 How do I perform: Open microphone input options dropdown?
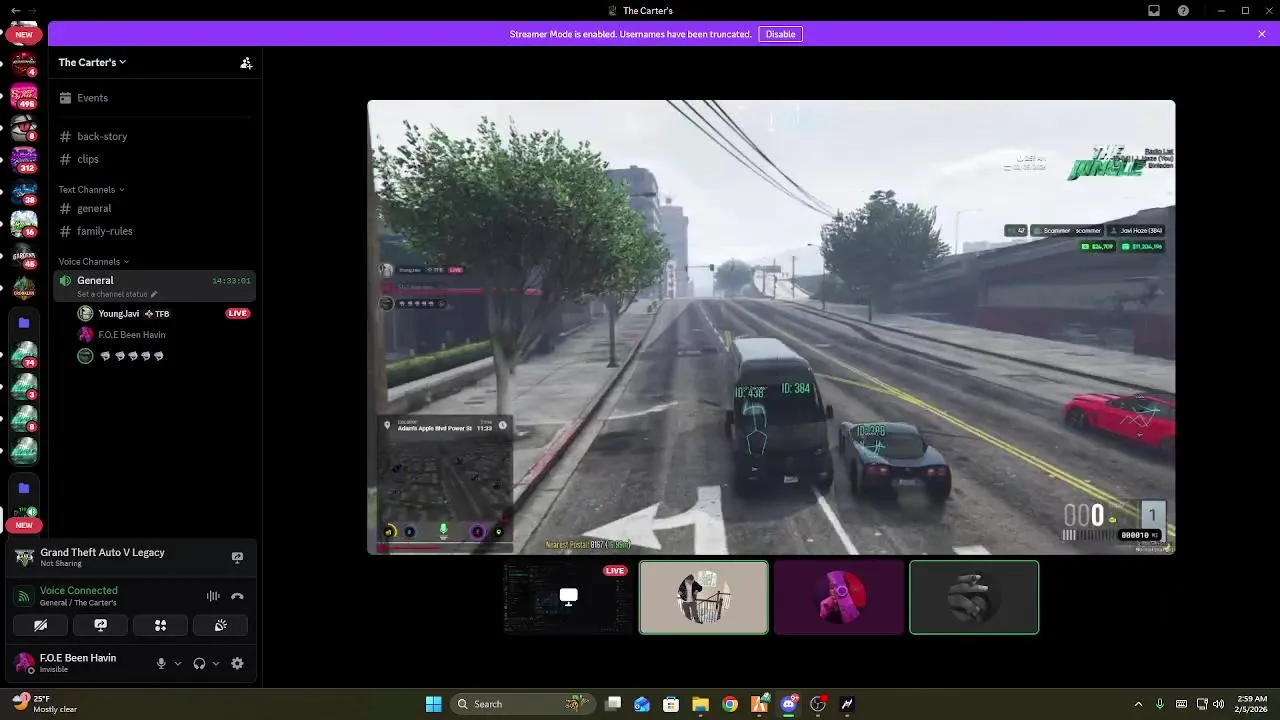178,663
